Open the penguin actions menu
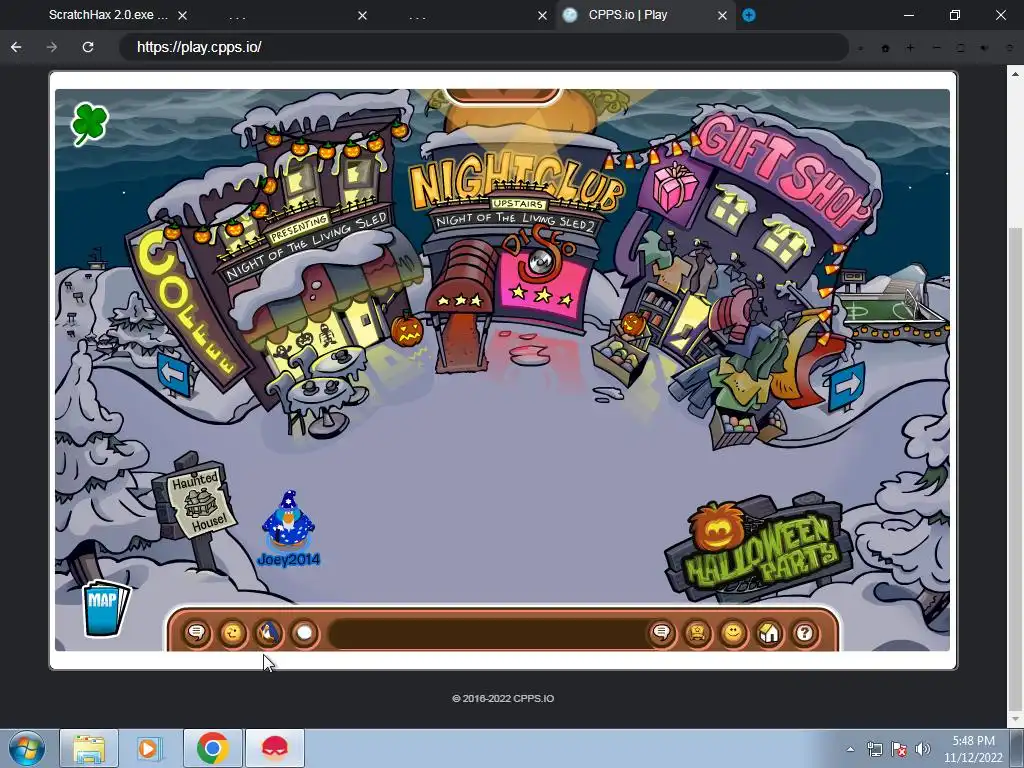Image resolution: width=1024 pixels, height=768 pixels. (268, 633)
